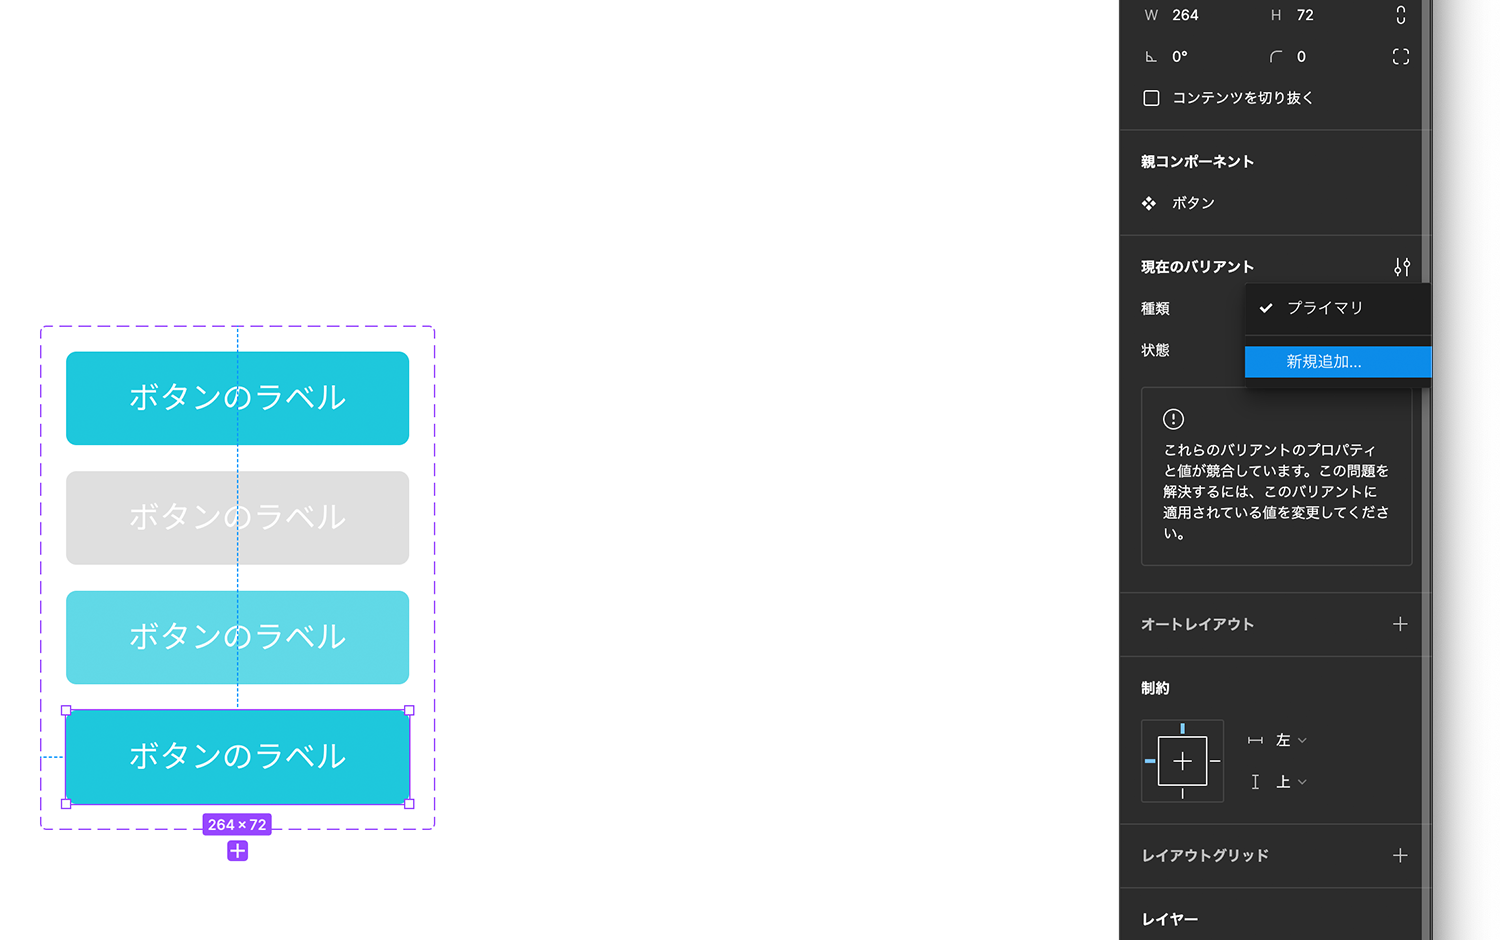This screenshot has height=940, width=1500.
Task: Click the ボタン parent component icon
Action: [x=1149, y=203]
